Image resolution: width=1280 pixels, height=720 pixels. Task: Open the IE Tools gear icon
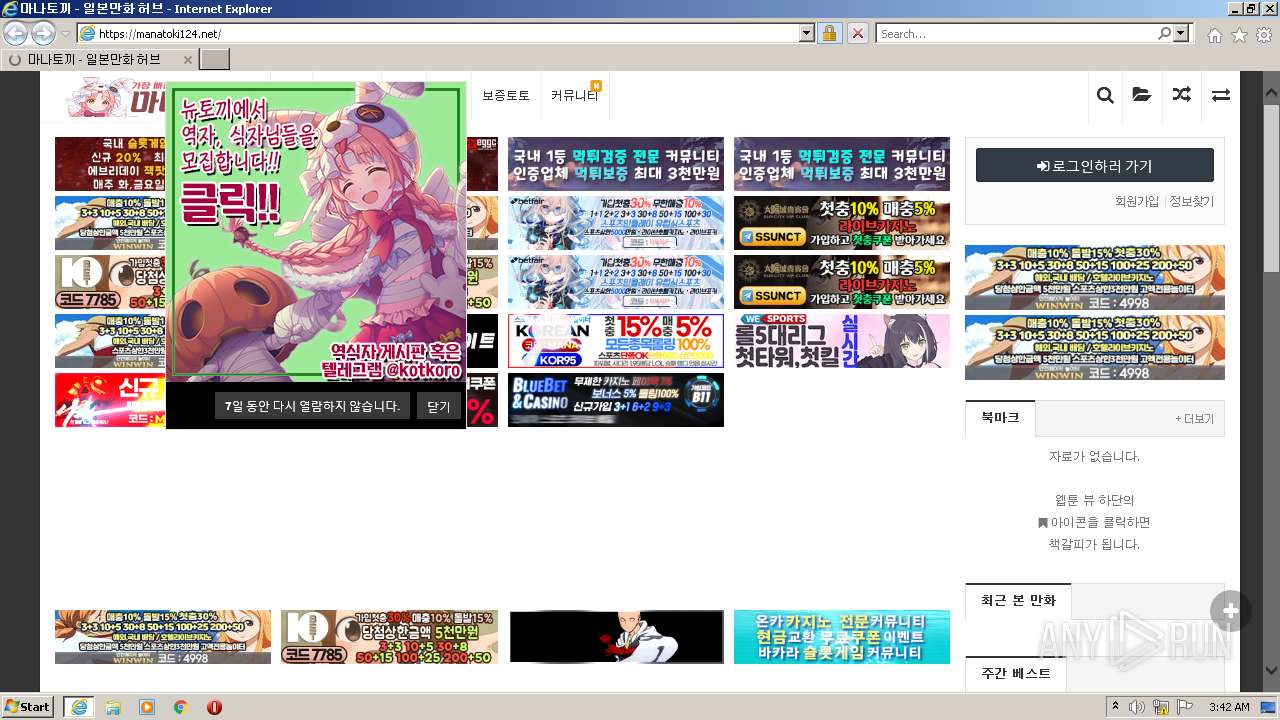pos(1264,35)
